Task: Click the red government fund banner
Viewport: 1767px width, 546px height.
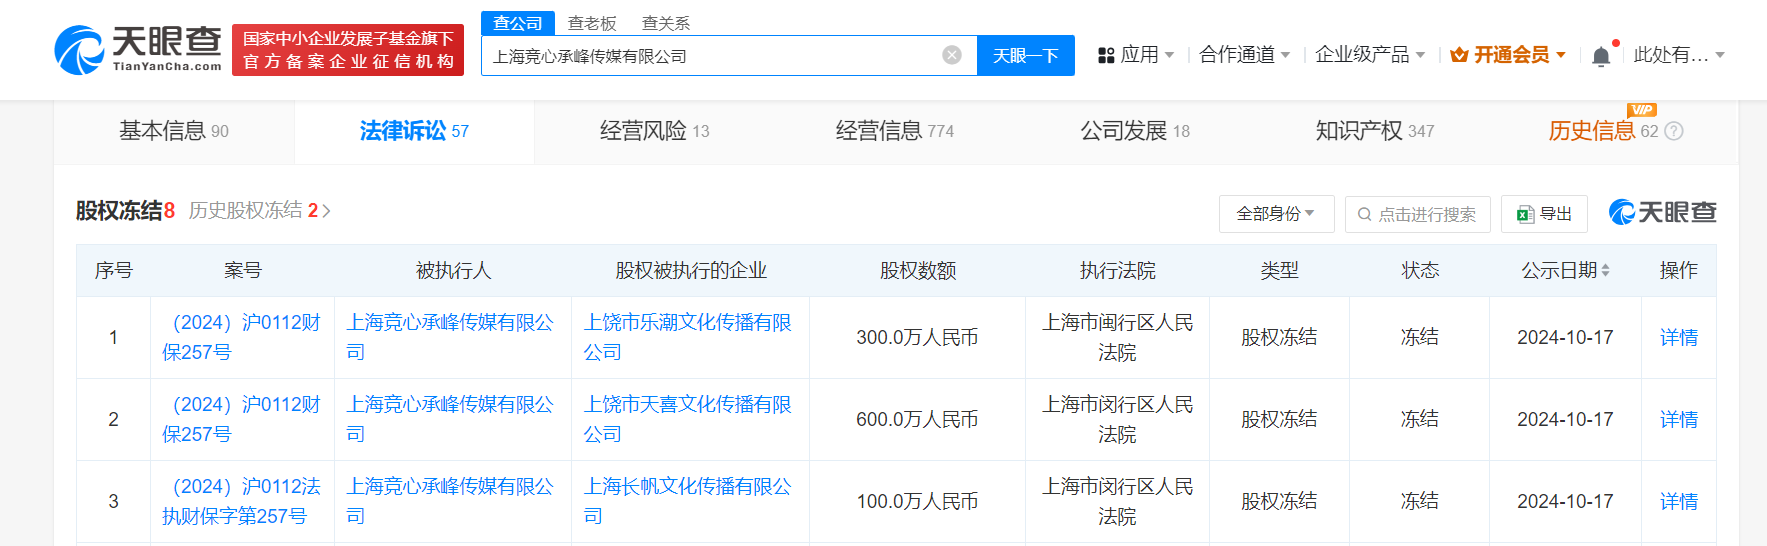Action: 348,50
